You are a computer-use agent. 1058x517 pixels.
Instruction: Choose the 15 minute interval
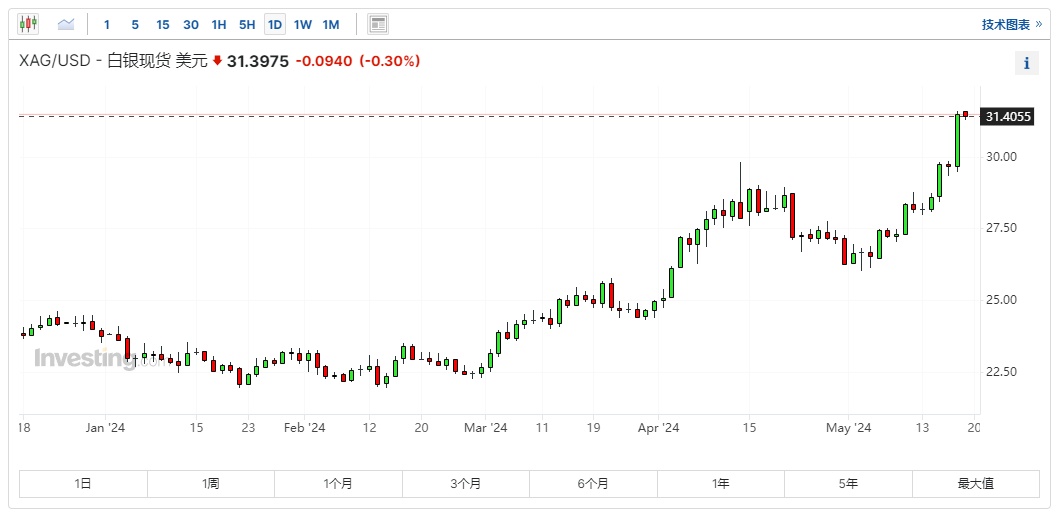click(x=163, y=24)
